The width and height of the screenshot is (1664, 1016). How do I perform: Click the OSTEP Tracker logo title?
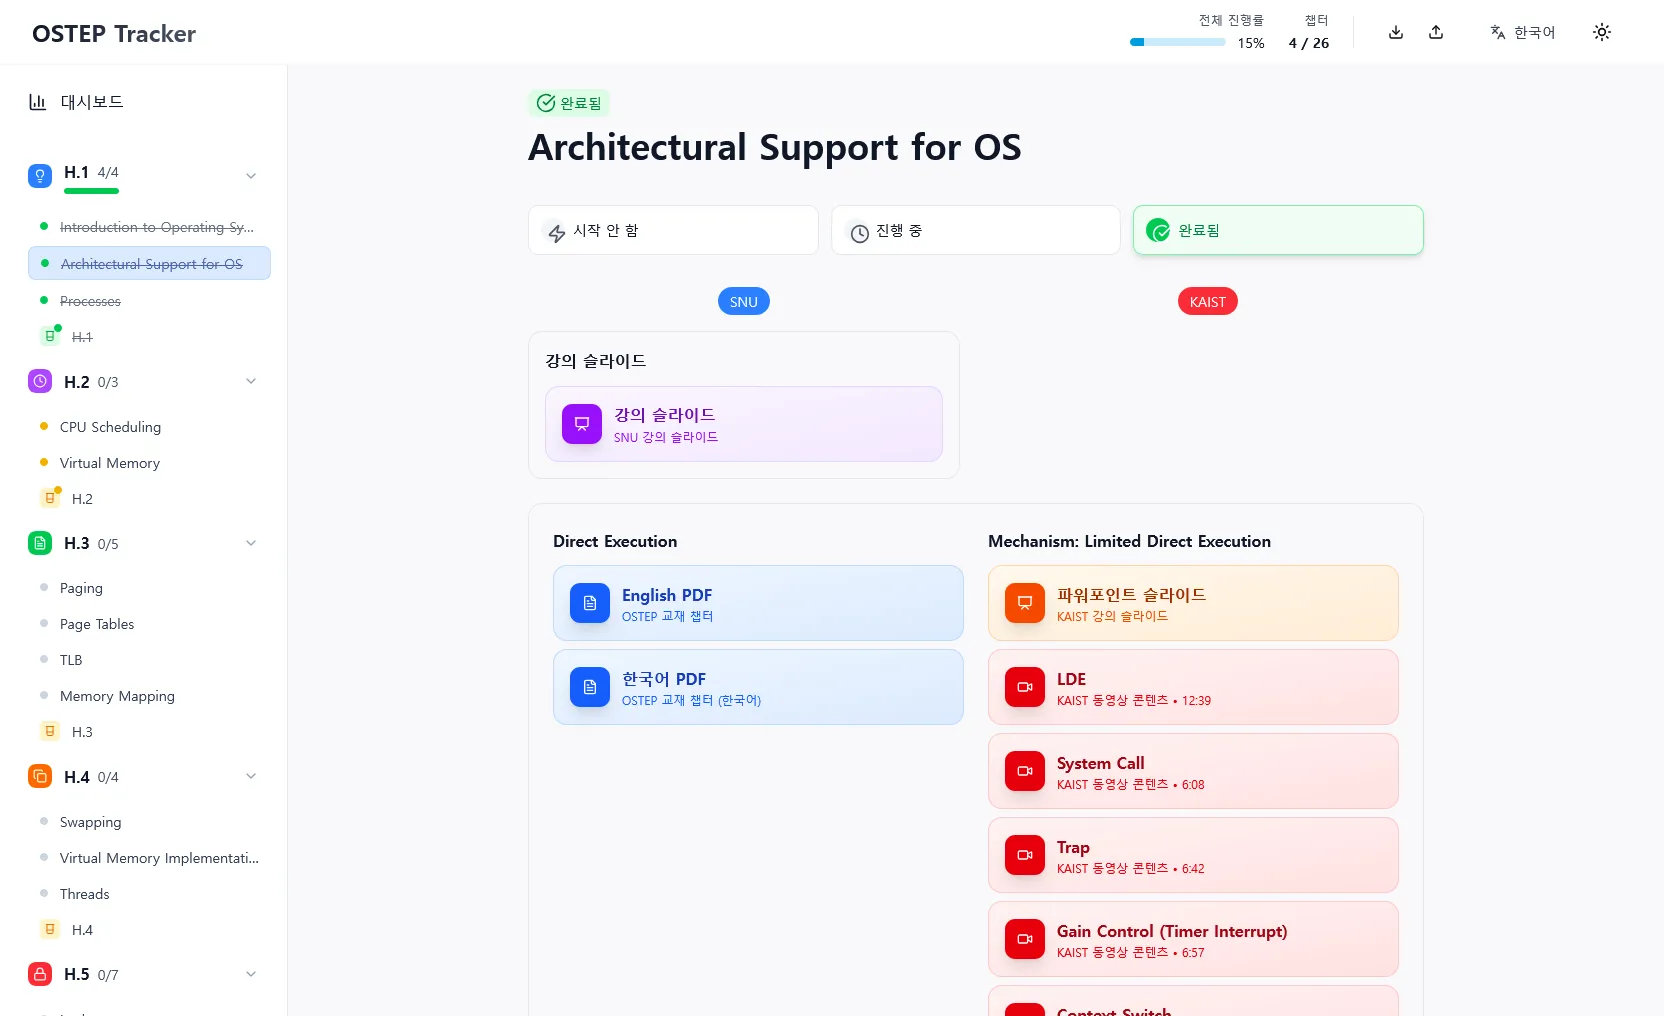114,34
